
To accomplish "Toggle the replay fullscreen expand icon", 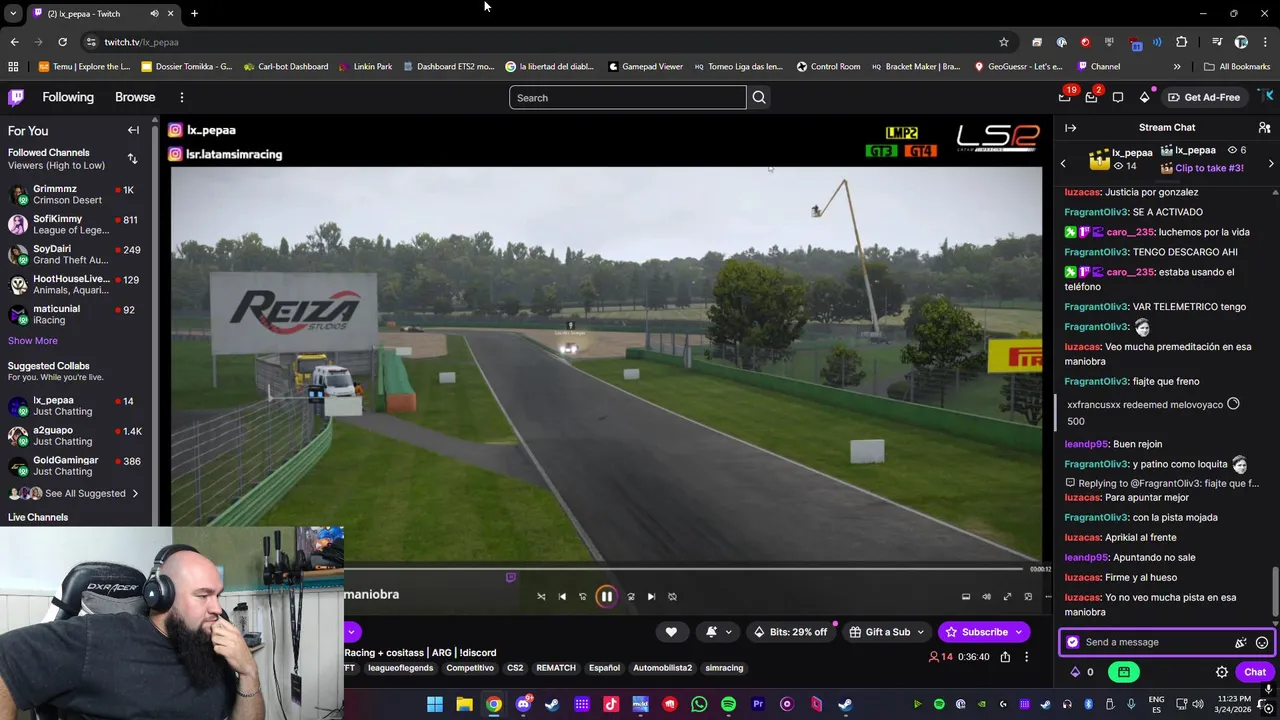I will pos(1007,597).
